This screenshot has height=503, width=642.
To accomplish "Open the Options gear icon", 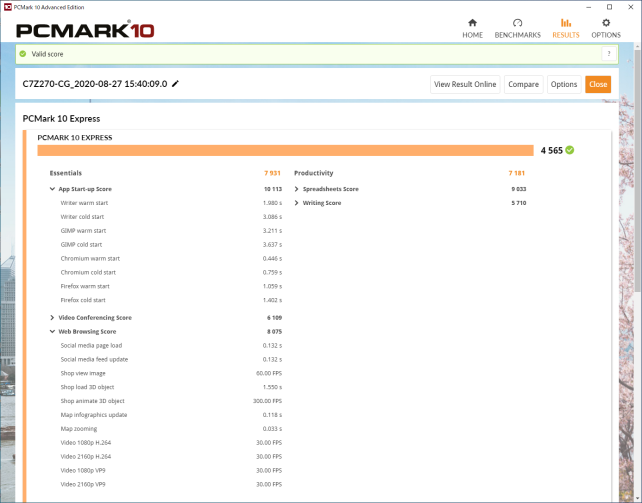I will tap(606, 23).
